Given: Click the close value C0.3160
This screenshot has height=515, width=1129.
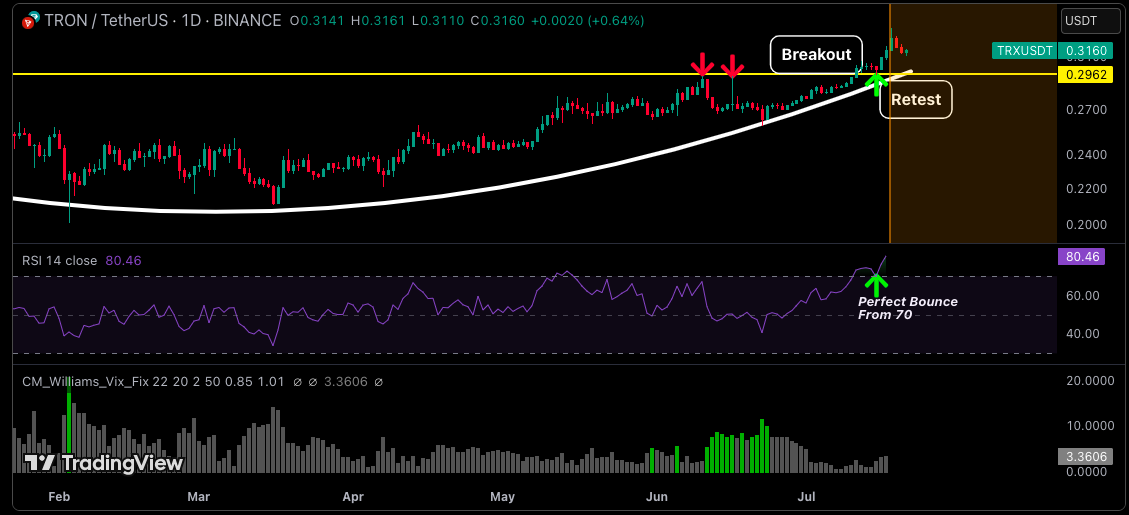Looking at the screenshot, I should click(496, 21).
